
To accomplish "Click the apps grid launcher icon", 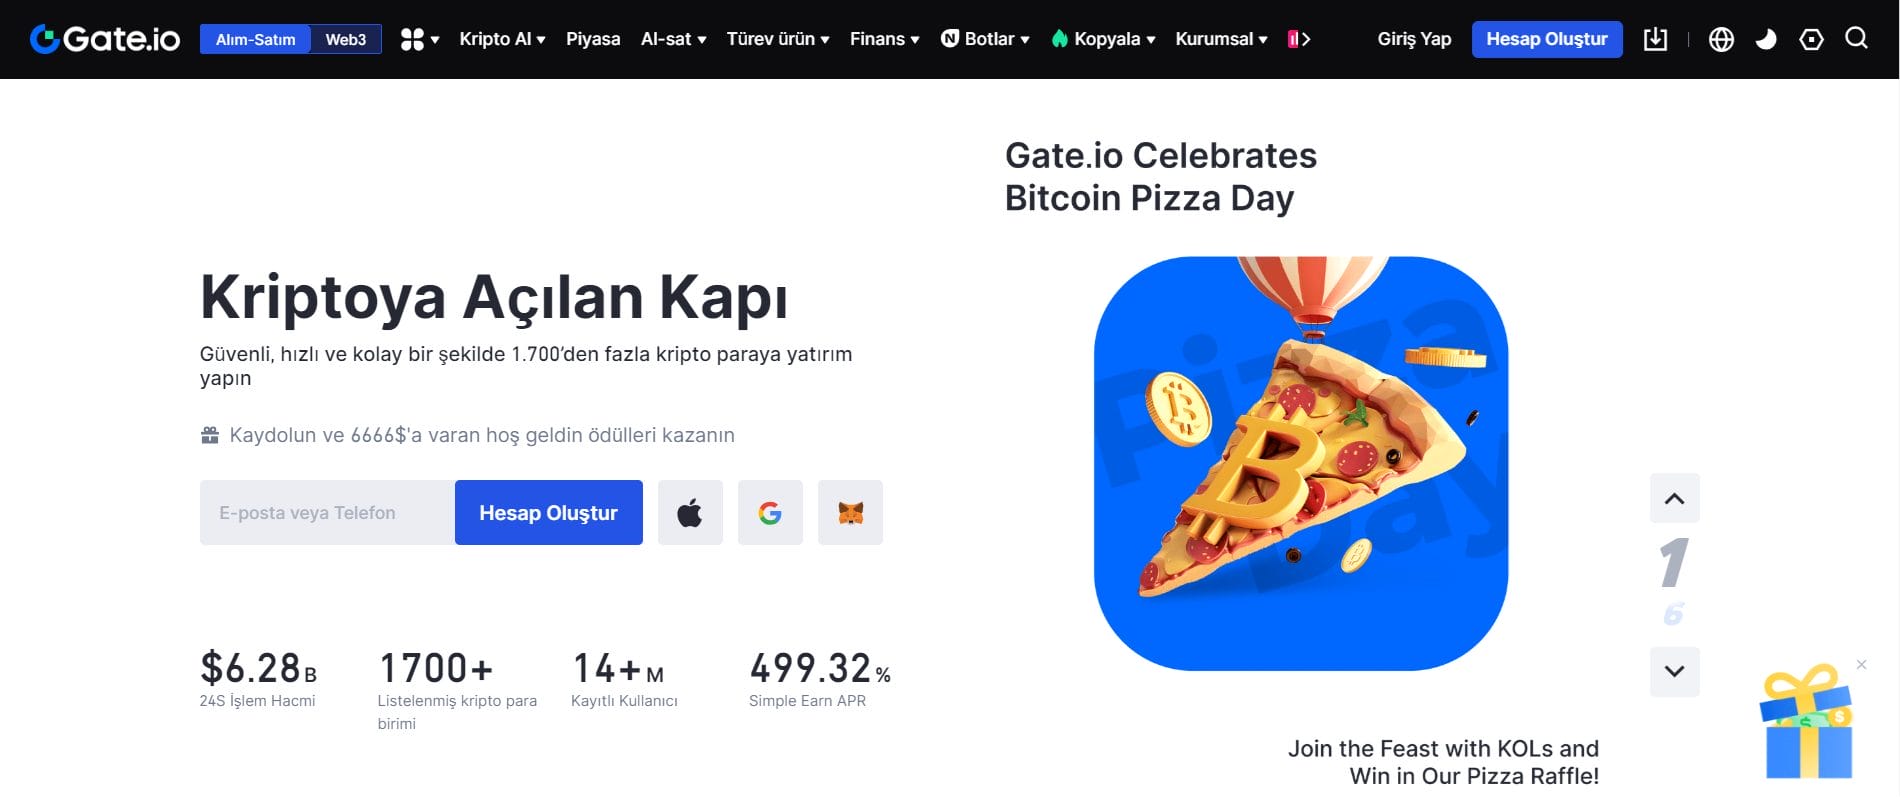I will tap(412, 39).
